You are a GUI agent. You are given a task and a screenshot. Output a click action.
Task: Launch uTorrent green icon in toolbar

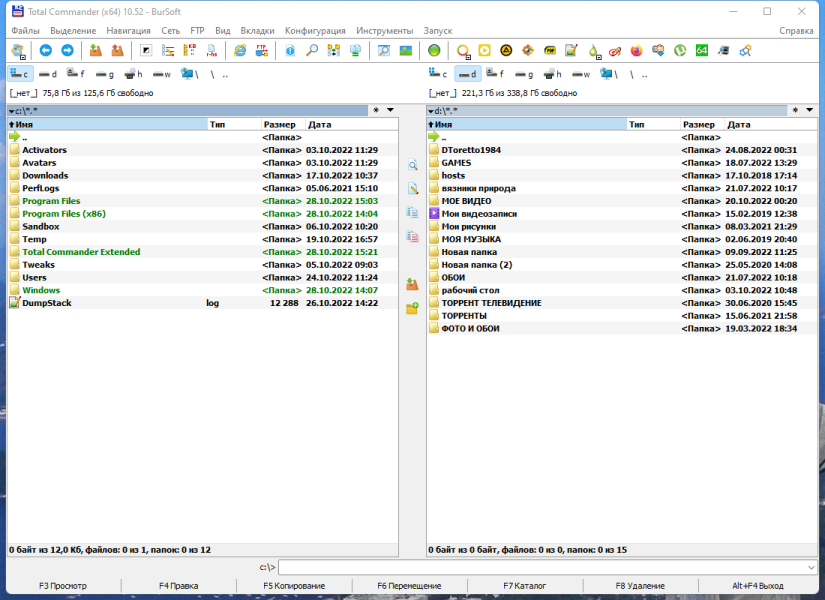tap(680, 51)
